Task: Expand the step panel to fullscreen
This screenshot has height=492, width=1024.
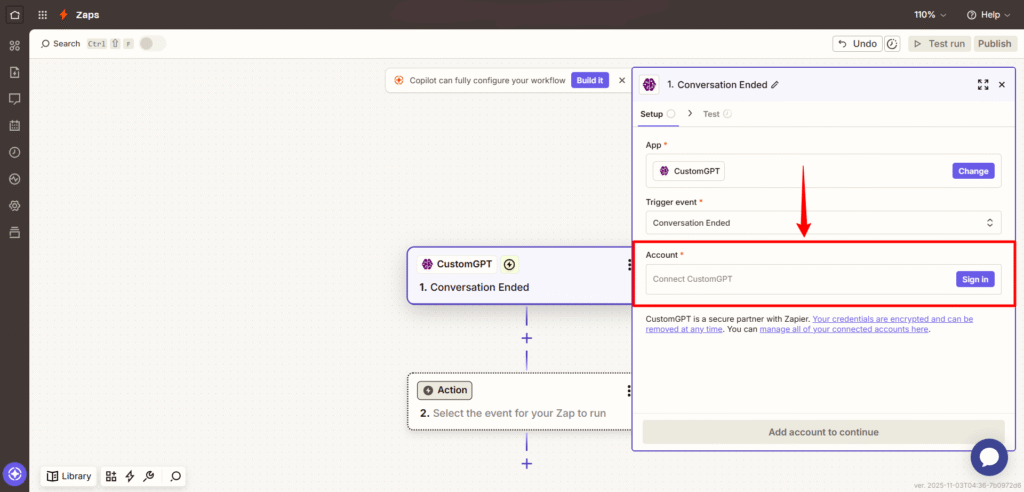Action: click(983, 84)
